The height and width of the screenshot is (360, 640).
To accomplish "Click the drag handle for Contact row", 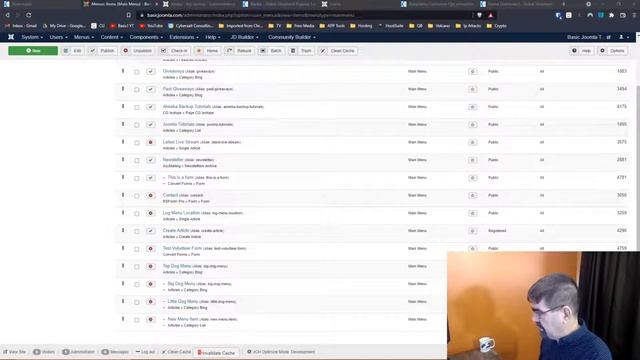I will (x=123, y=195).
